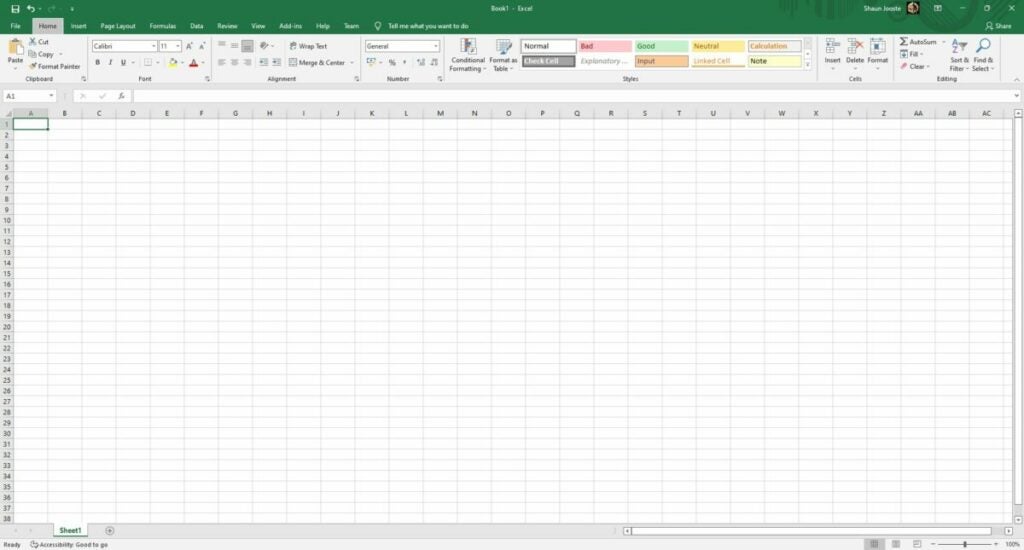Image resolution: width=1024 pixels, height=550 pixels.
Task: Click Increase Decimal icon
Action: pyautogui.click(x=421, y=63)
